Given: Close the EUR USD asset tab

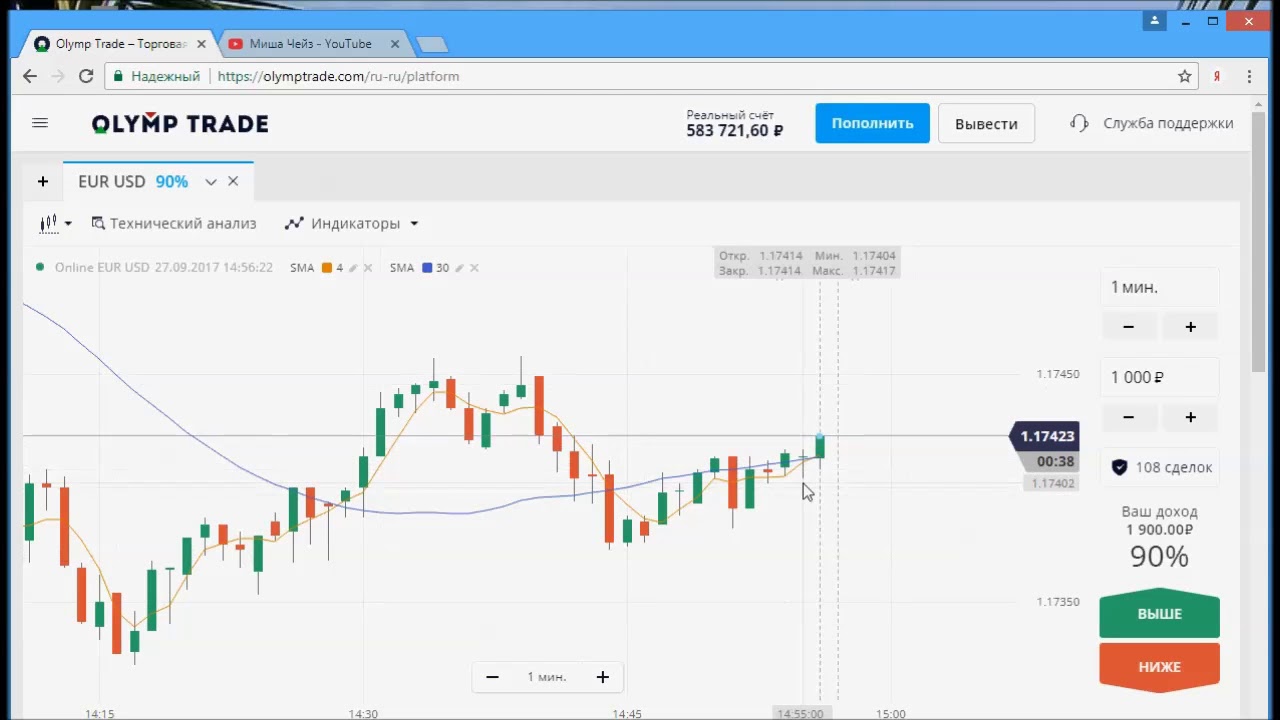Looking at the screenshot, I should (x=233, y=181).
